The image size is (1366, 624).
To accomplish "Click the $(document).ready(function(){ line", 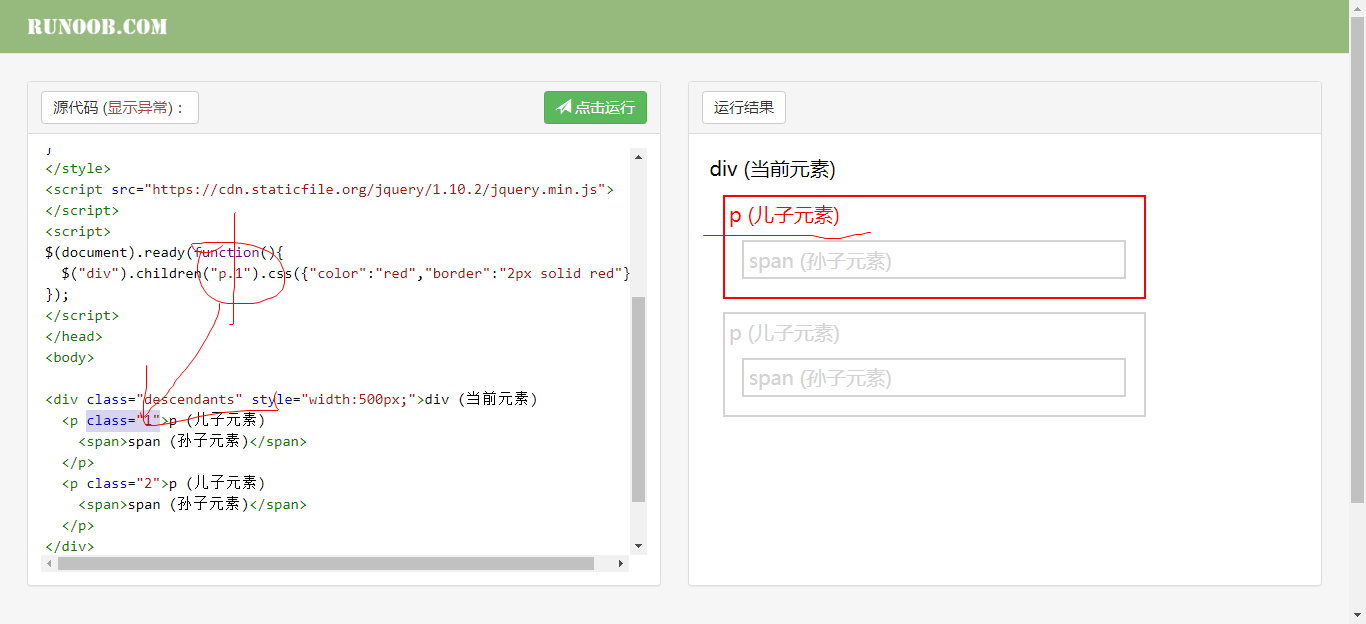I will click(165, 252).
